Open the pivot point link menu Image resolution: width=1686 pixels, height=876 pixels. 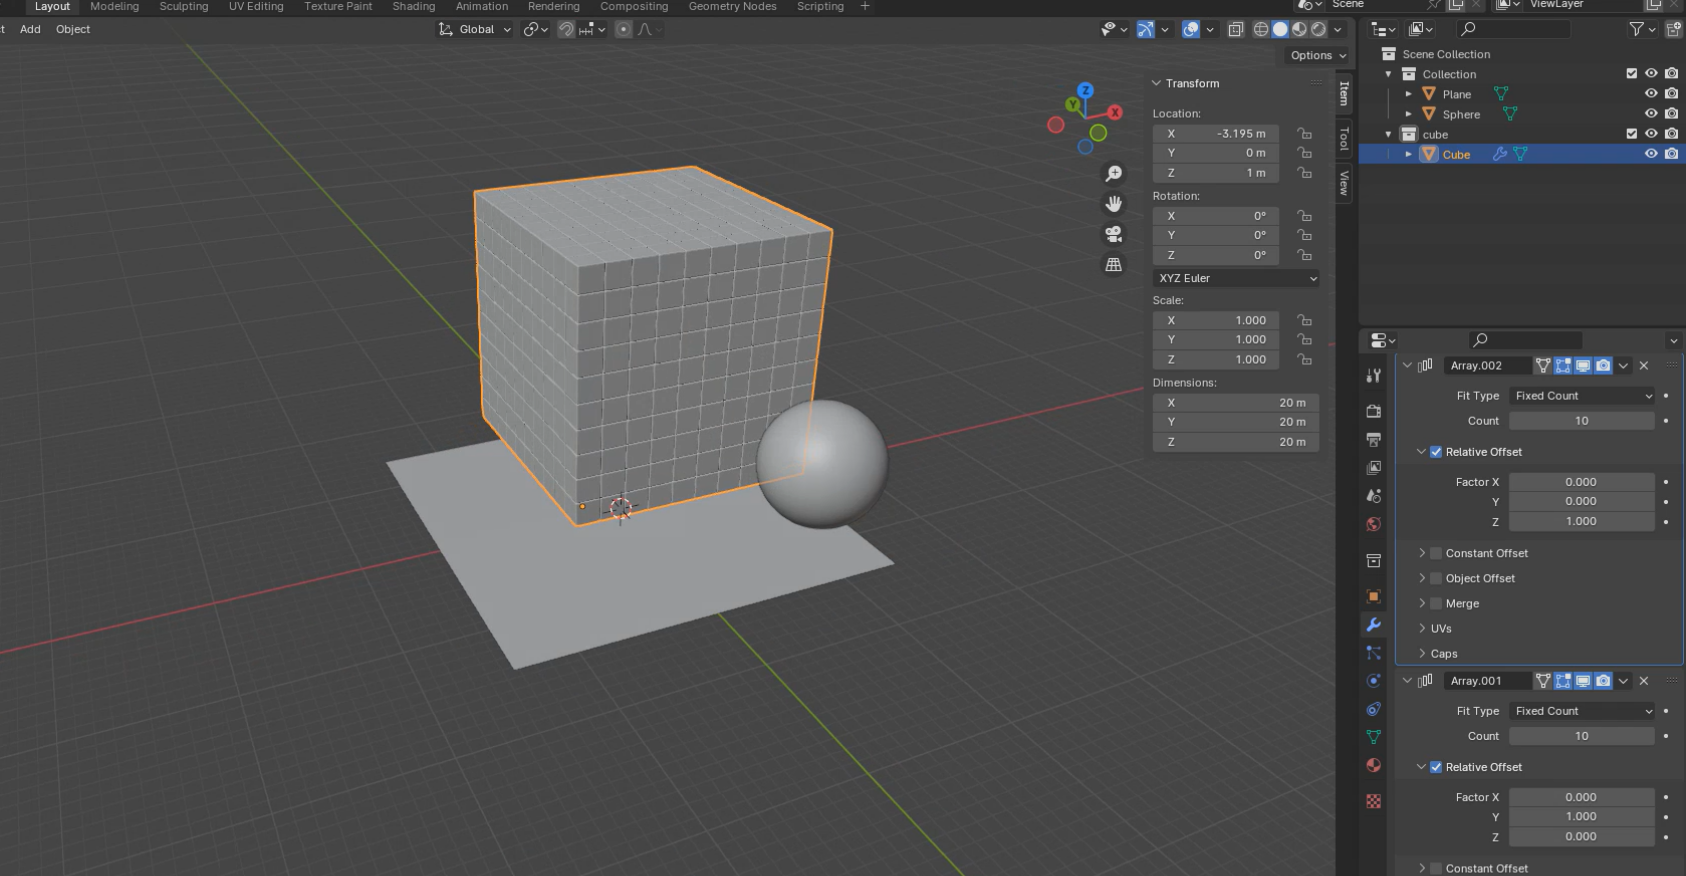point(536,30)
